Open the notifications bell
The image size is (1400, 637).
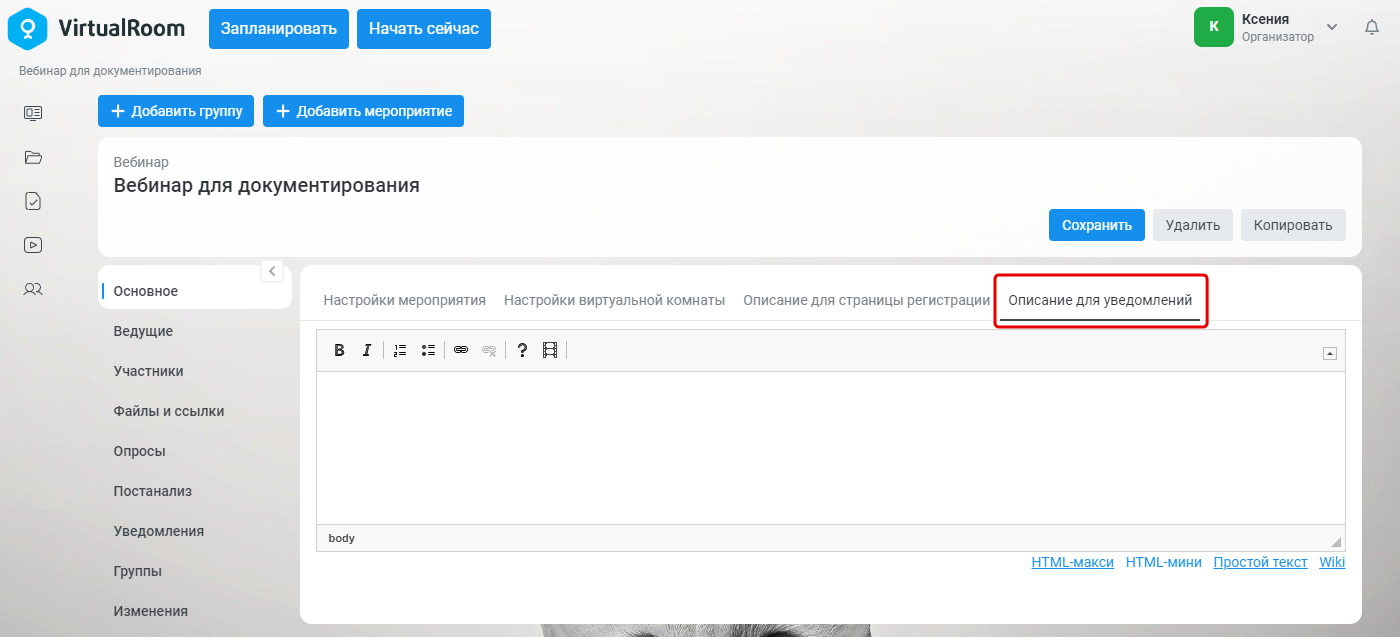coord(1372,28)
